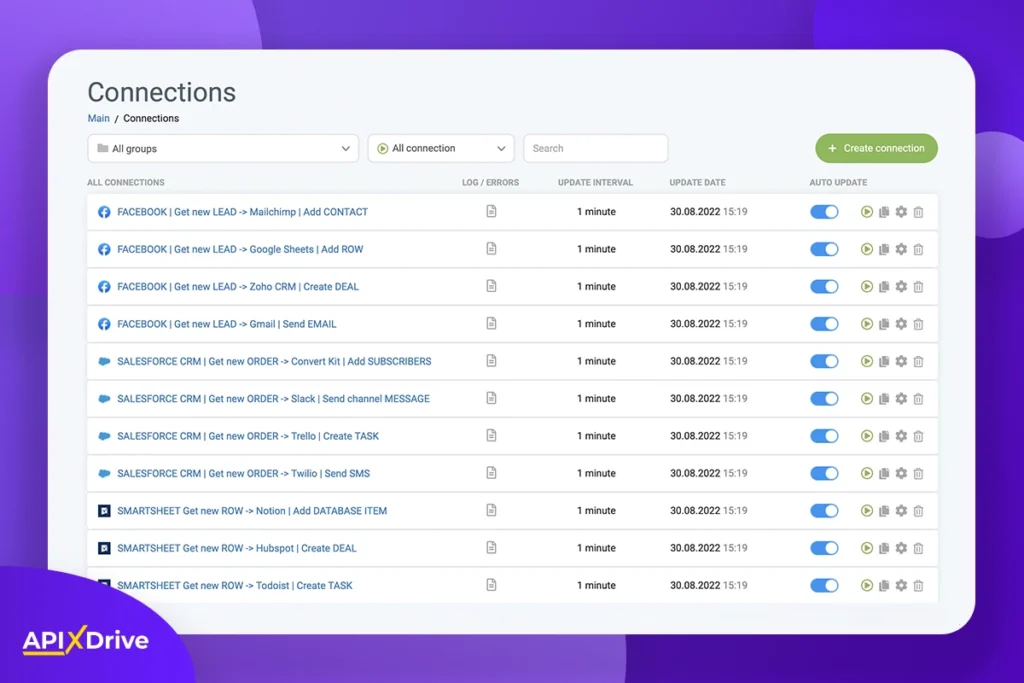Disable auto update for Facebook Mailchimp connection

(824, 212)
